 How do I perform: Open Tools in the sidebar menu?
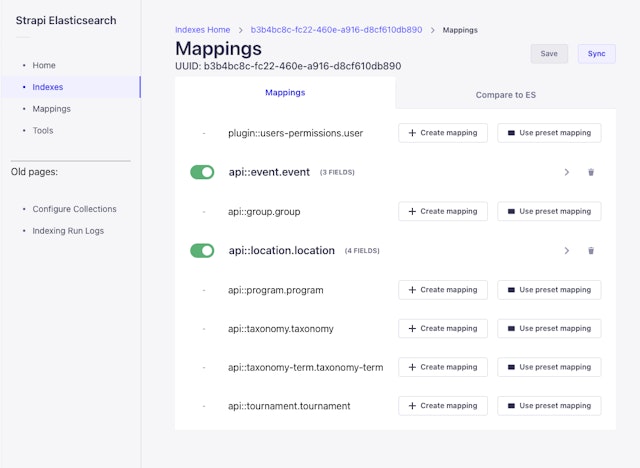(x=43, y=131)
